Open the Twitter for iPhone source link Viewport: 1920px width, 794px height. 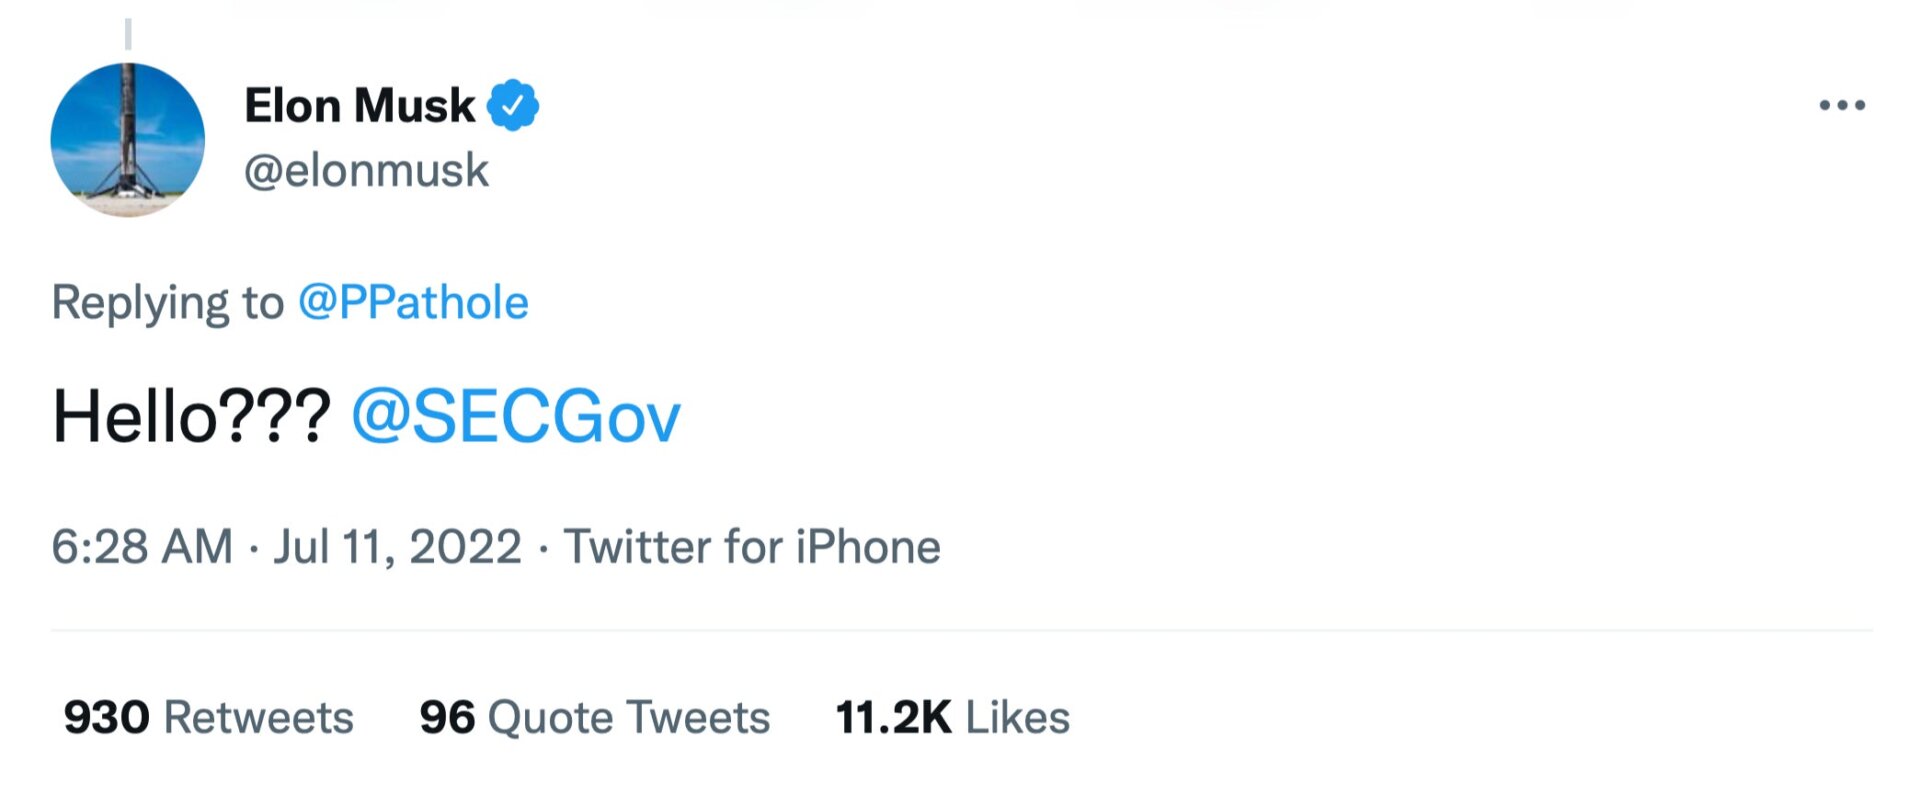(x=752, y=545)
